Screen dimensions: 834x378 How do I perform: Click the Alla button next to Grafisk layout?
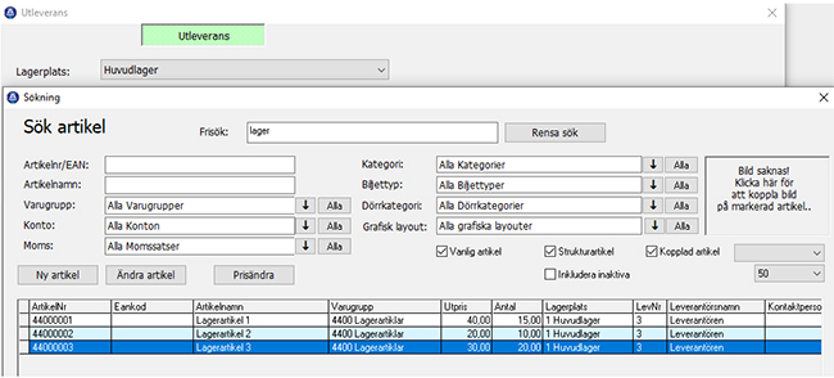coord(681,226)
